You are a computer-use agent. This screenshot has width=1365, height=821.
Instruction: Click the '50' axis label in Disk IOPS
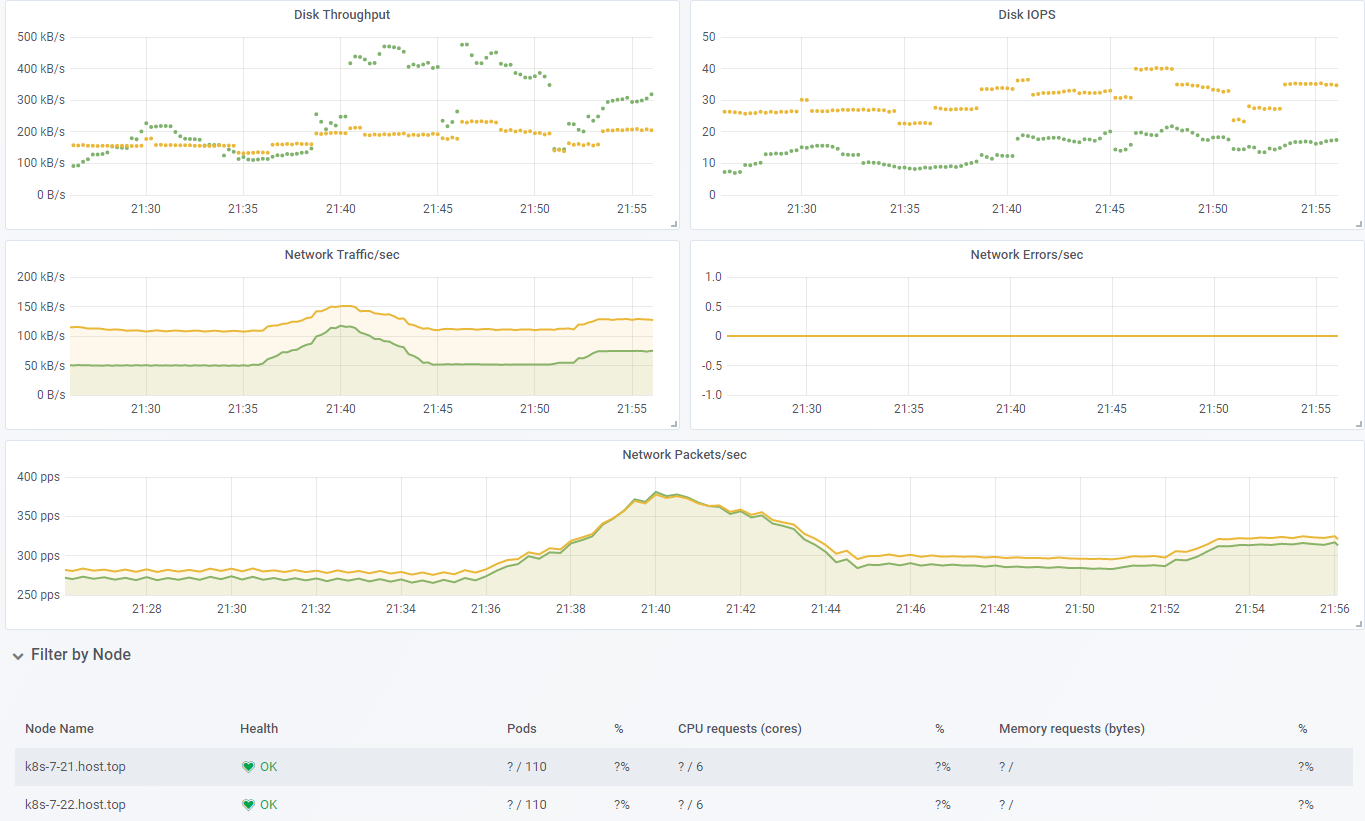tap(709, 38)
